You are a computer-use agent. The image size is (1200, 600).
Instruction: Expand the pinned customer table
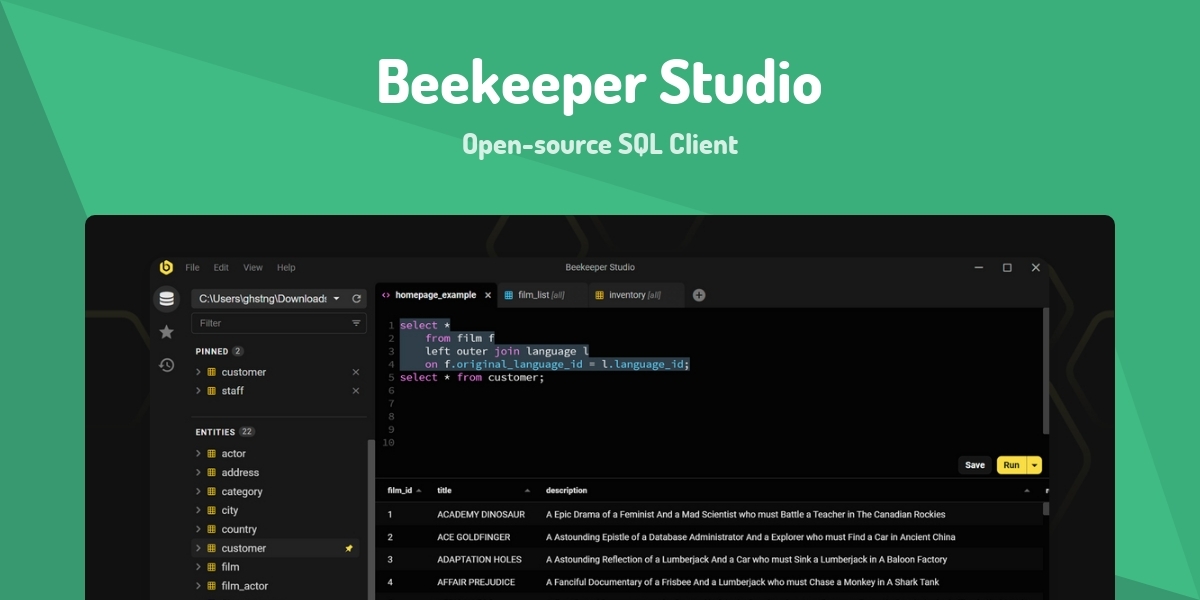coord(198,372)
